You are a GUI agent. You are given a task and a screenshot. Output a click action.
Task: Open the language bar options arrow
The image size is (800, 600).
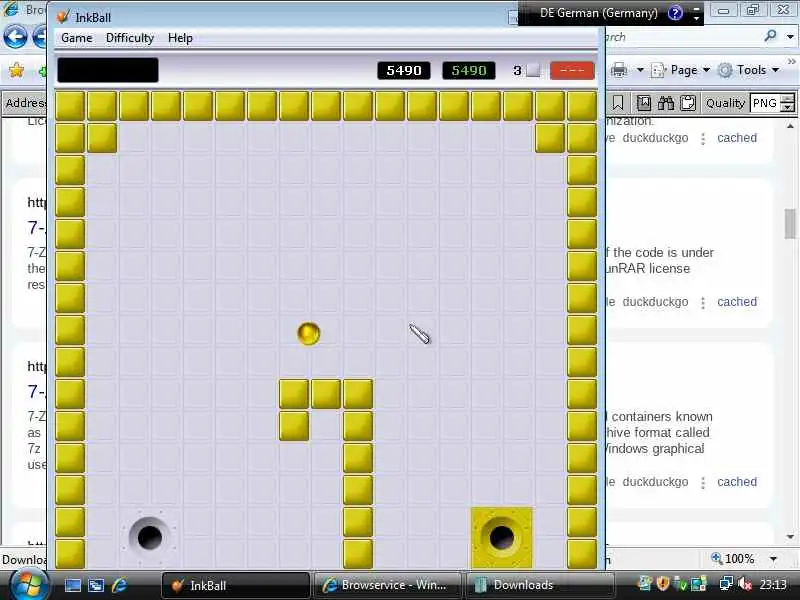click(696, 17)
